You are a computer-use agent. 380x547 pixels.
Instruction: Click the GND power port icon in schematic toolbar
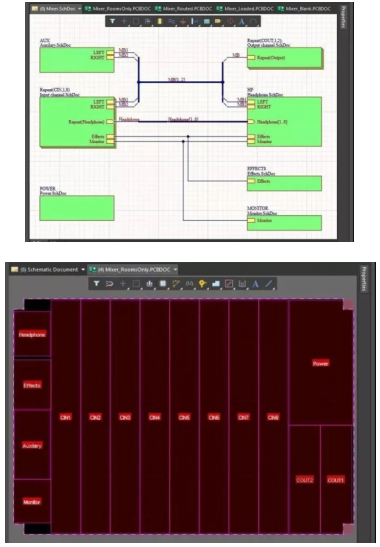click(x=183, y=22)
